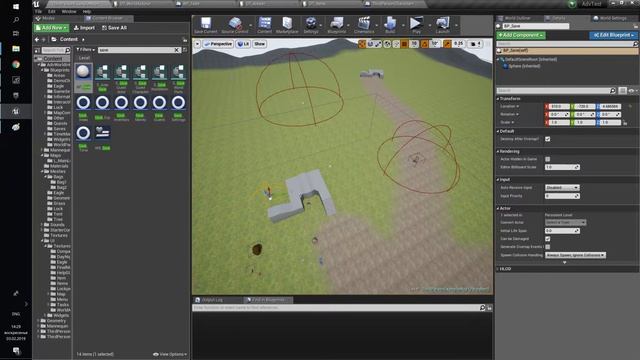The width and height of the screenshot is (640, 360).
Task: Toggle Destroy After Overlap checkbox
Action: (547, 139)
